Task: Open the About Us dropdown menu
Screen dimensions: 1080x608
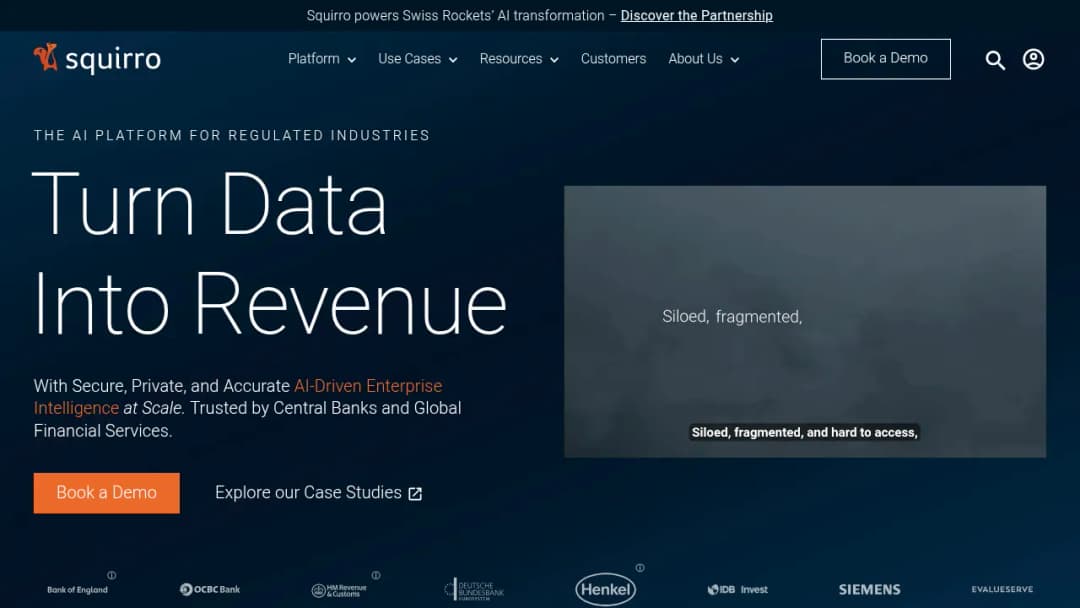Action: (x=703, y=59)
